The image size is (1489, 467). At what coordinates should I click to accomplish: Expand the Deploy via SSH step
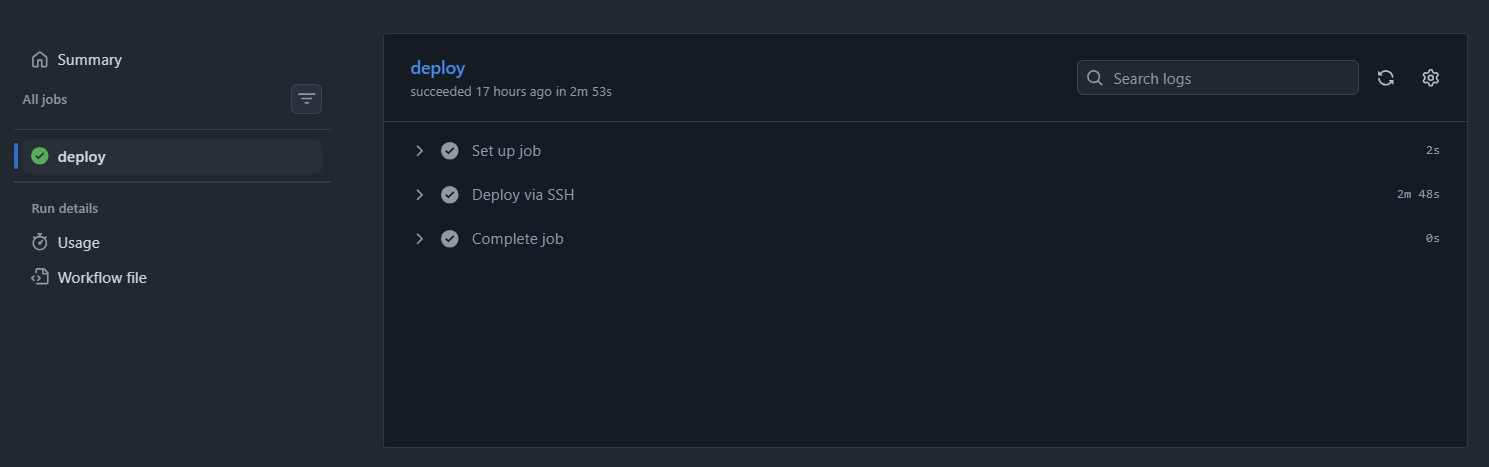(420, 195)
